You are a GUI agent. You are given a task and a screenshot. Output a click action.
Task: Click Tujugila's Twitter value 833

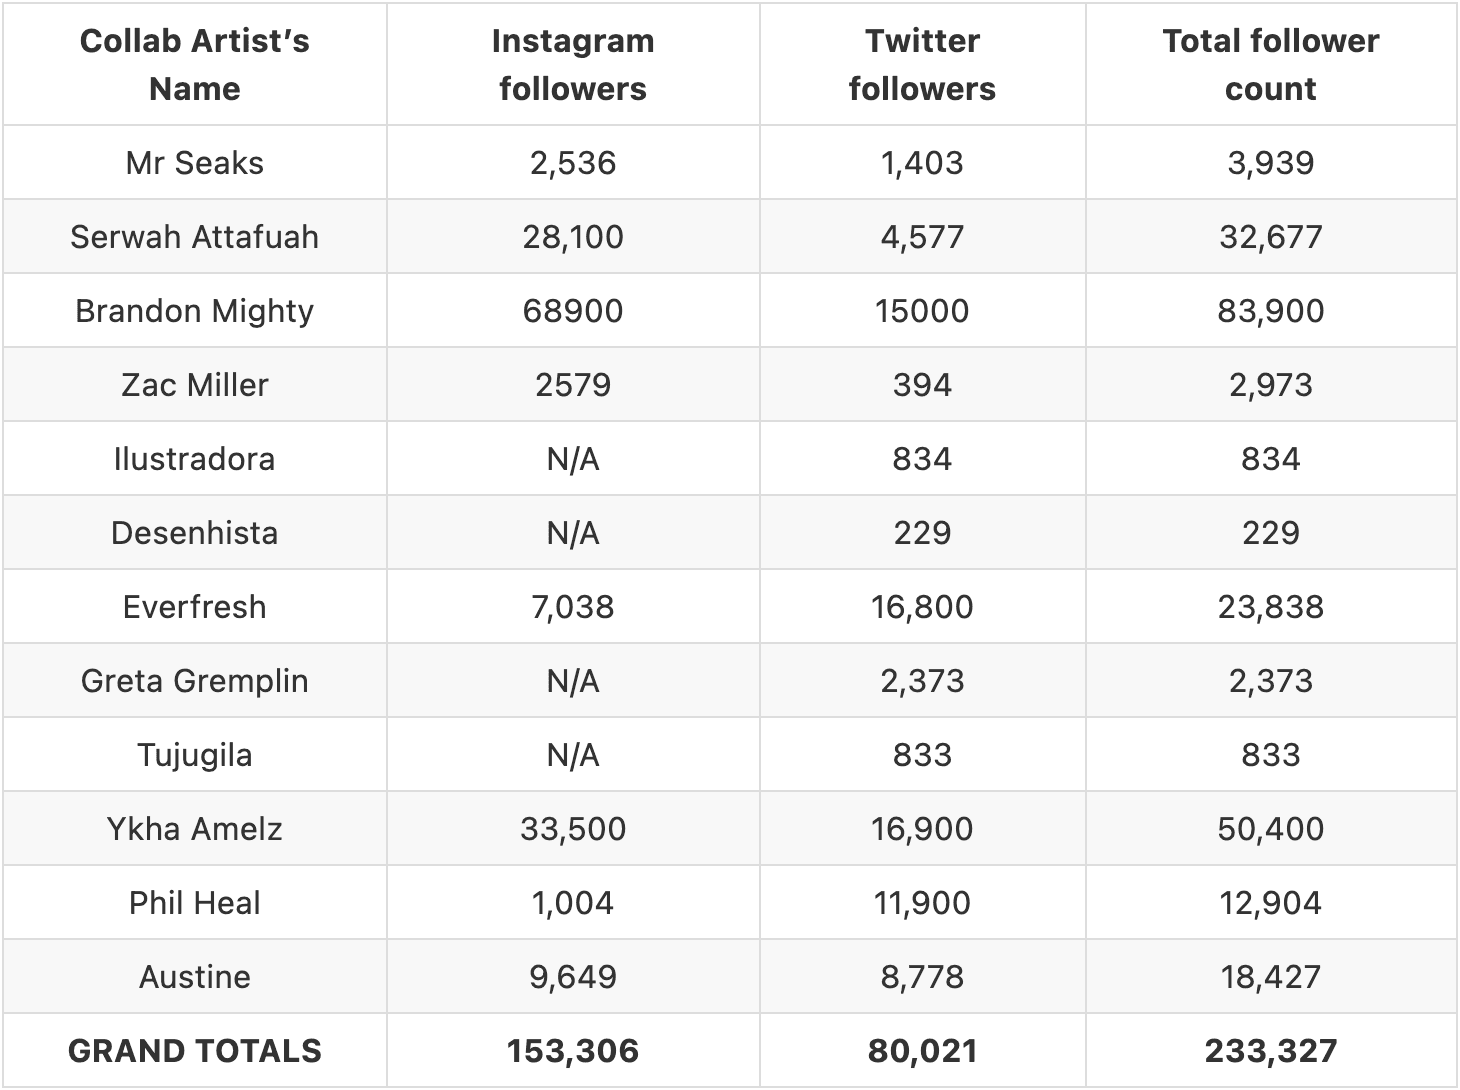point(922,755)
